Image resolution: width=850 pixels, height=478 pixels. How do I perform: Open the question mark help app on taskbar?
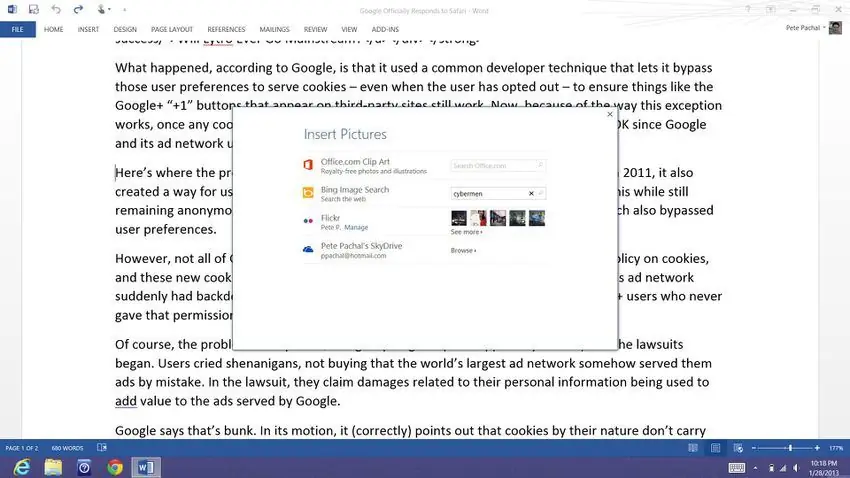pos(84,467)
